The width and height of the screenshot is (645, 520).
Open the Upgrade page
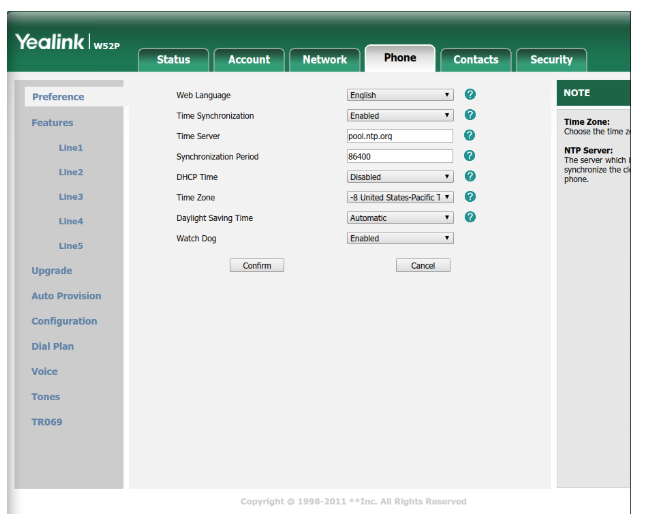[x=52, y=271]
